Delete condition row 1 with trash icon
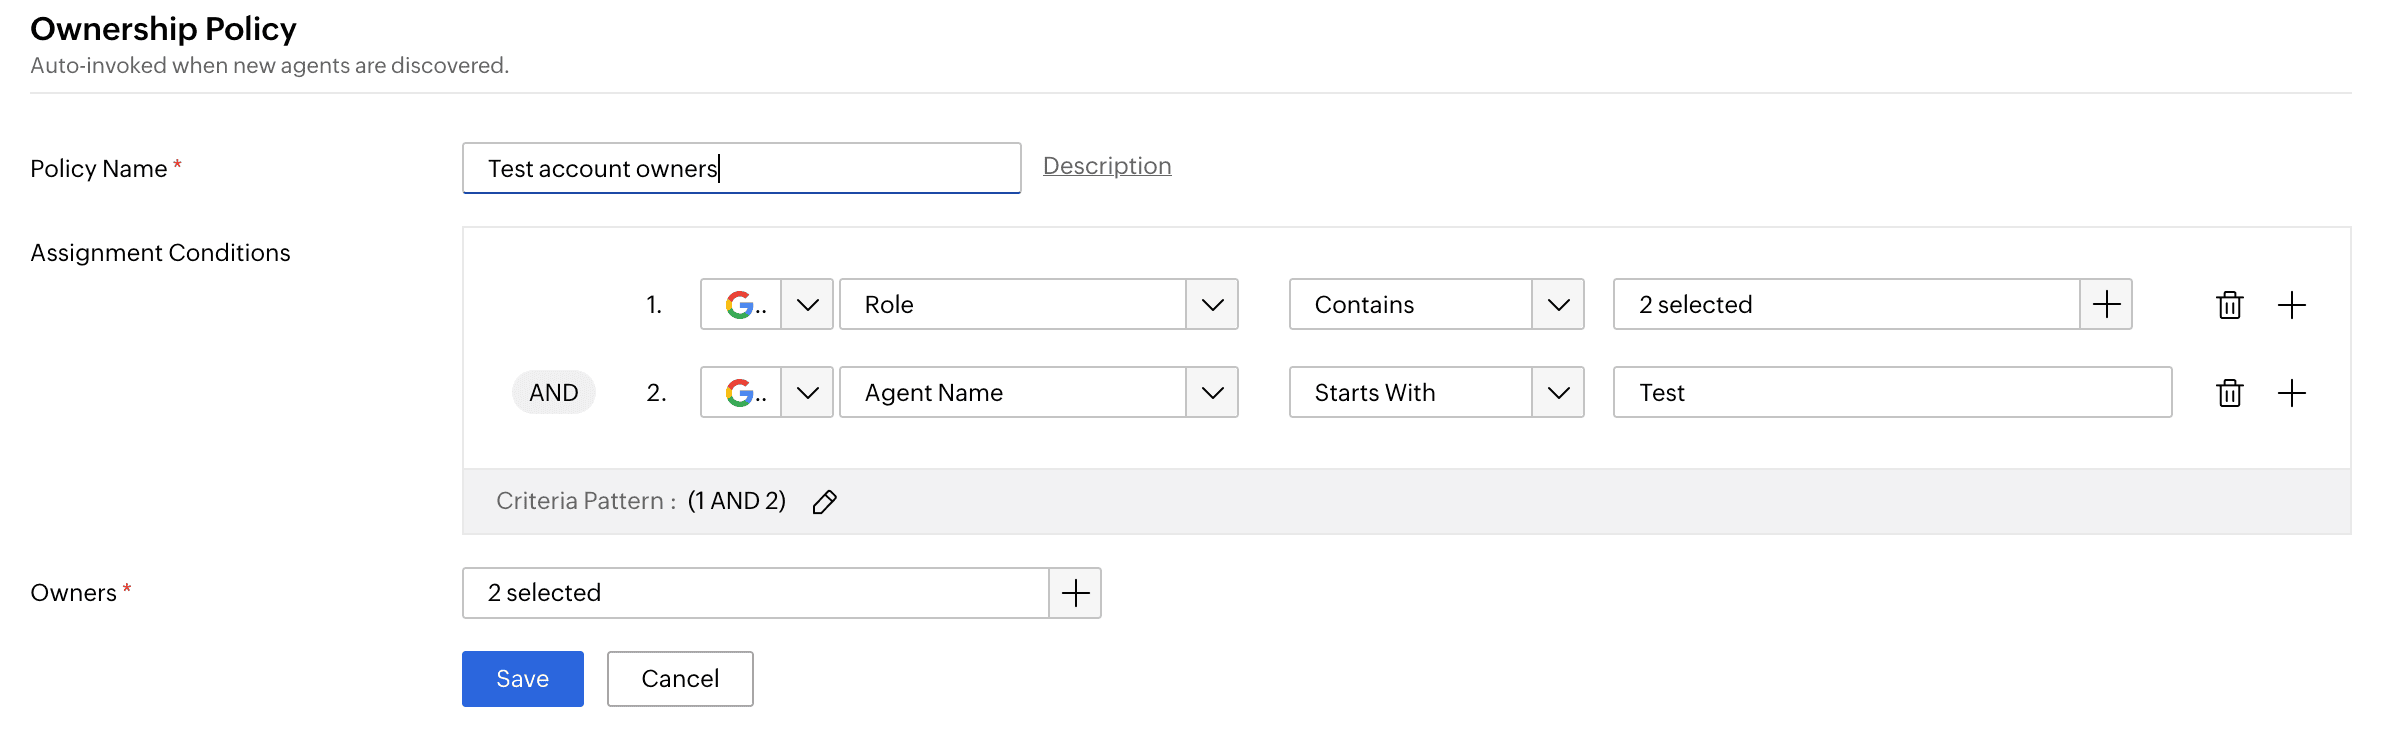The height and width of the screenshot is (736, 2384). (2230, 305)
